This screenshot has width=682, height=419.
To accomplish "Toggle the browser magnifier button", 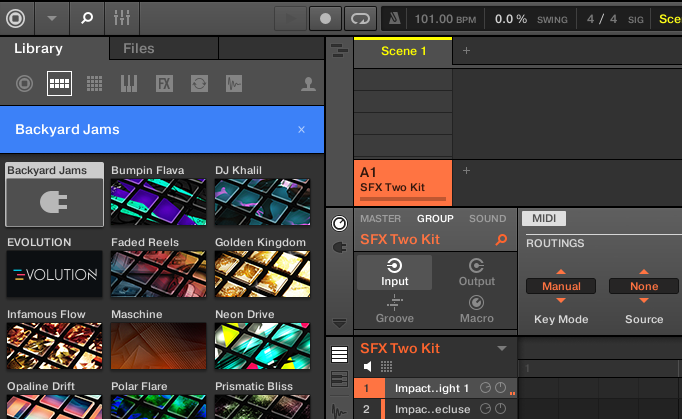I will point(87,18).
